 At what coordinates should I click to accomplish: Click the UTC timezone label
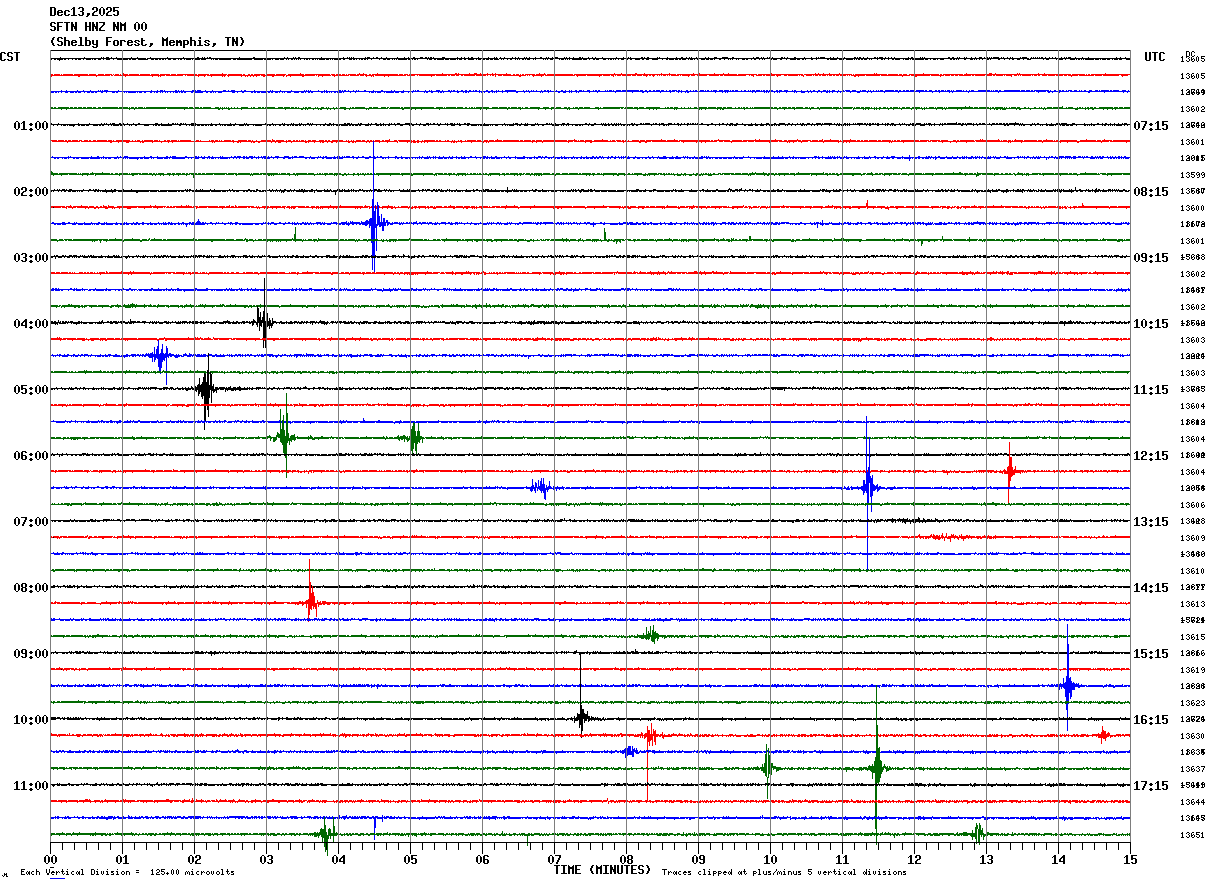(x=1154, y=57)
